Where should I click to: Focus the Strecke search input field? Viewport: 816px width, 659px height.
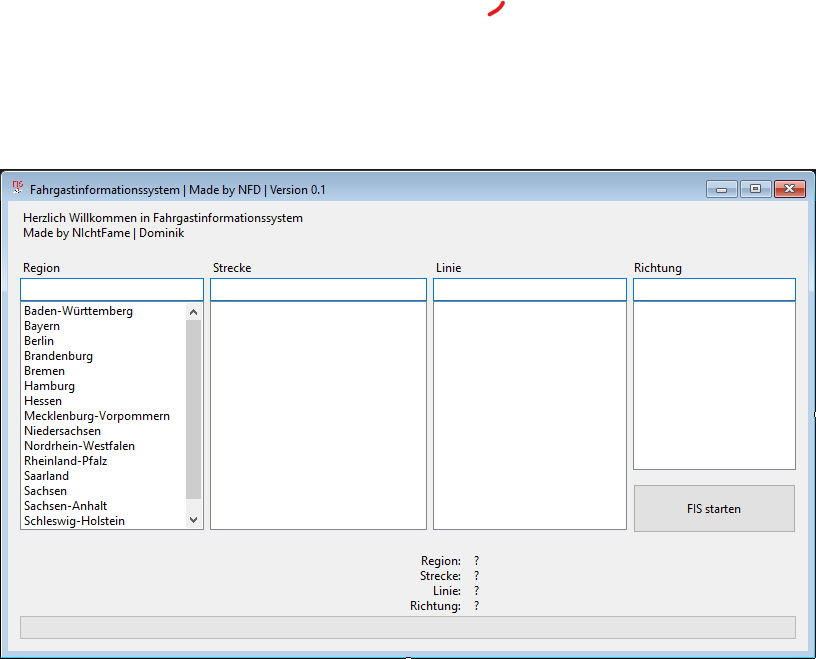(318, 289)
